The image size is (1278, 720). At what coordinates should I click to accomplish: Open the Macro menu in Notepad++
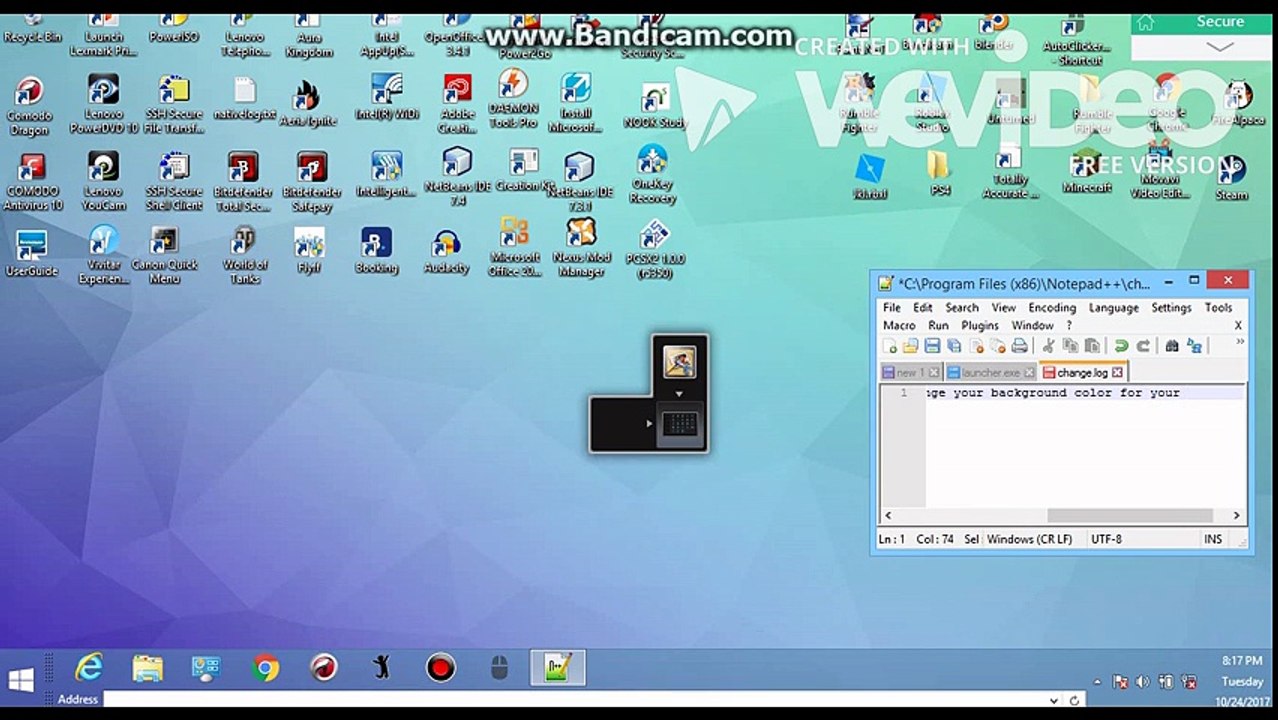899,325
